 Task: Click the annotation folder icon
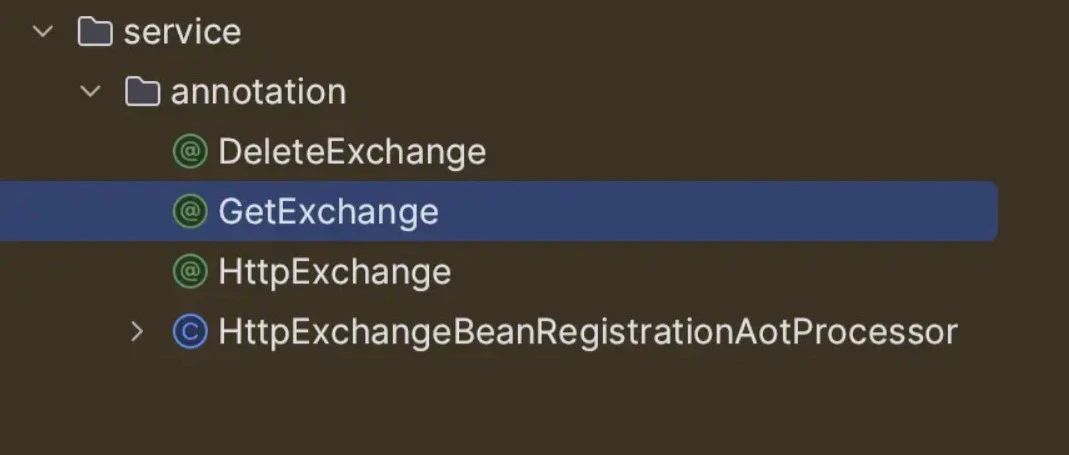coord(142,91)
